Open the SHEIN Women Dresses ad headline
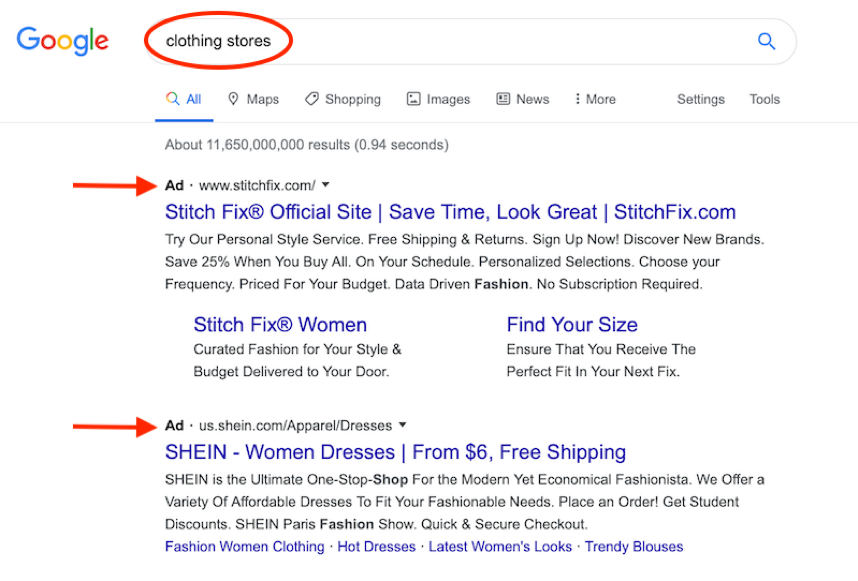Viewport: 858px width, 581px height. click(x=396, y=452)
